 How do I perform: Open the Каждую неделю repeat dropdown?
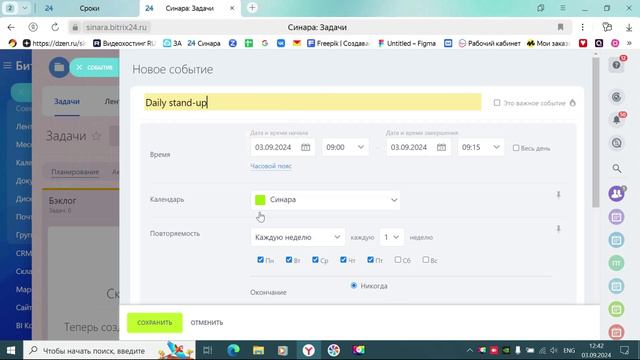pos(298,237)
